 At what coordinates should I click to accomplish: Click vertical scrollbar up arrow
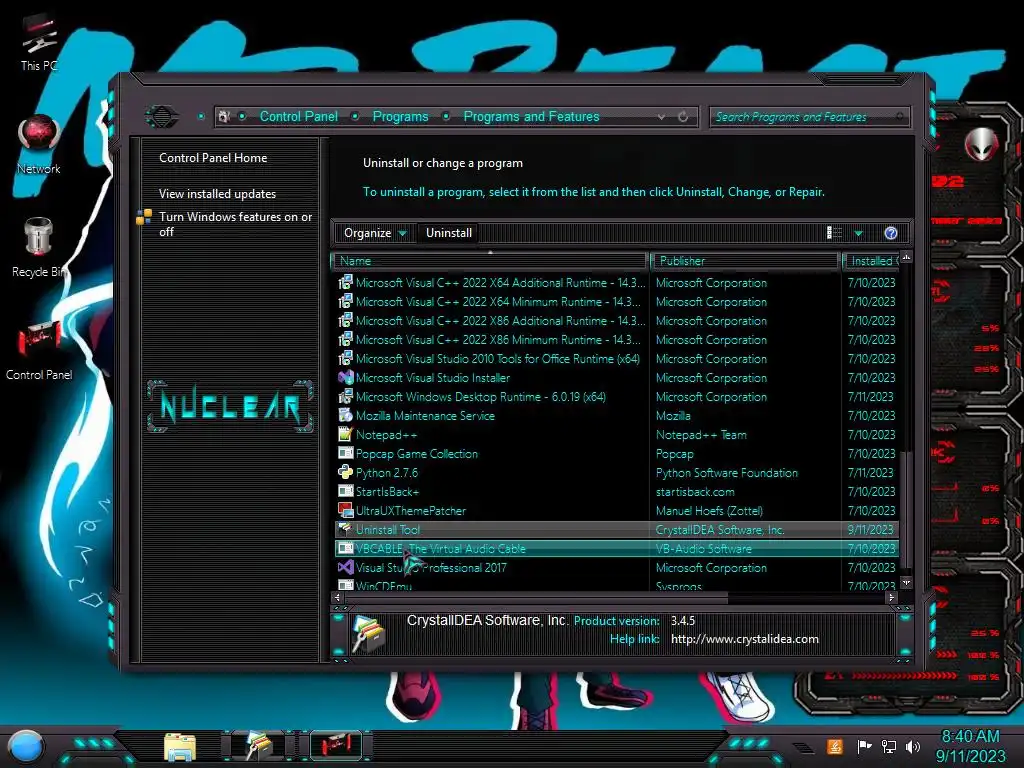click(x=906, y=257)
